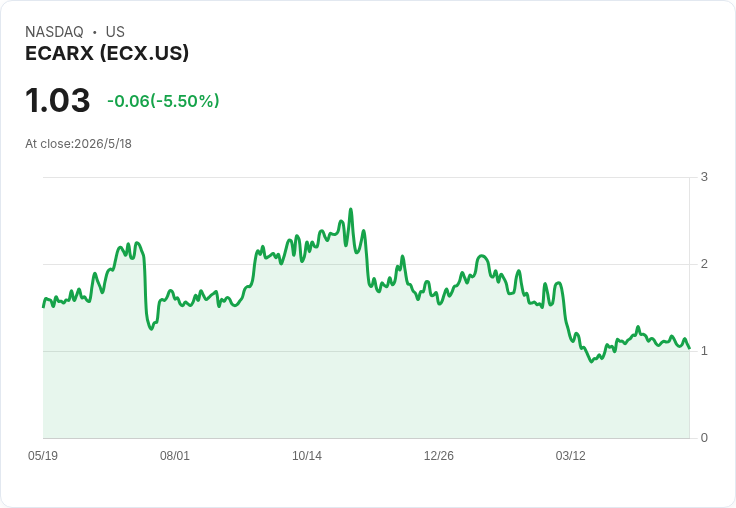
Task: Click the sharp dip bottom before 08/01
Action: (151, 329)
